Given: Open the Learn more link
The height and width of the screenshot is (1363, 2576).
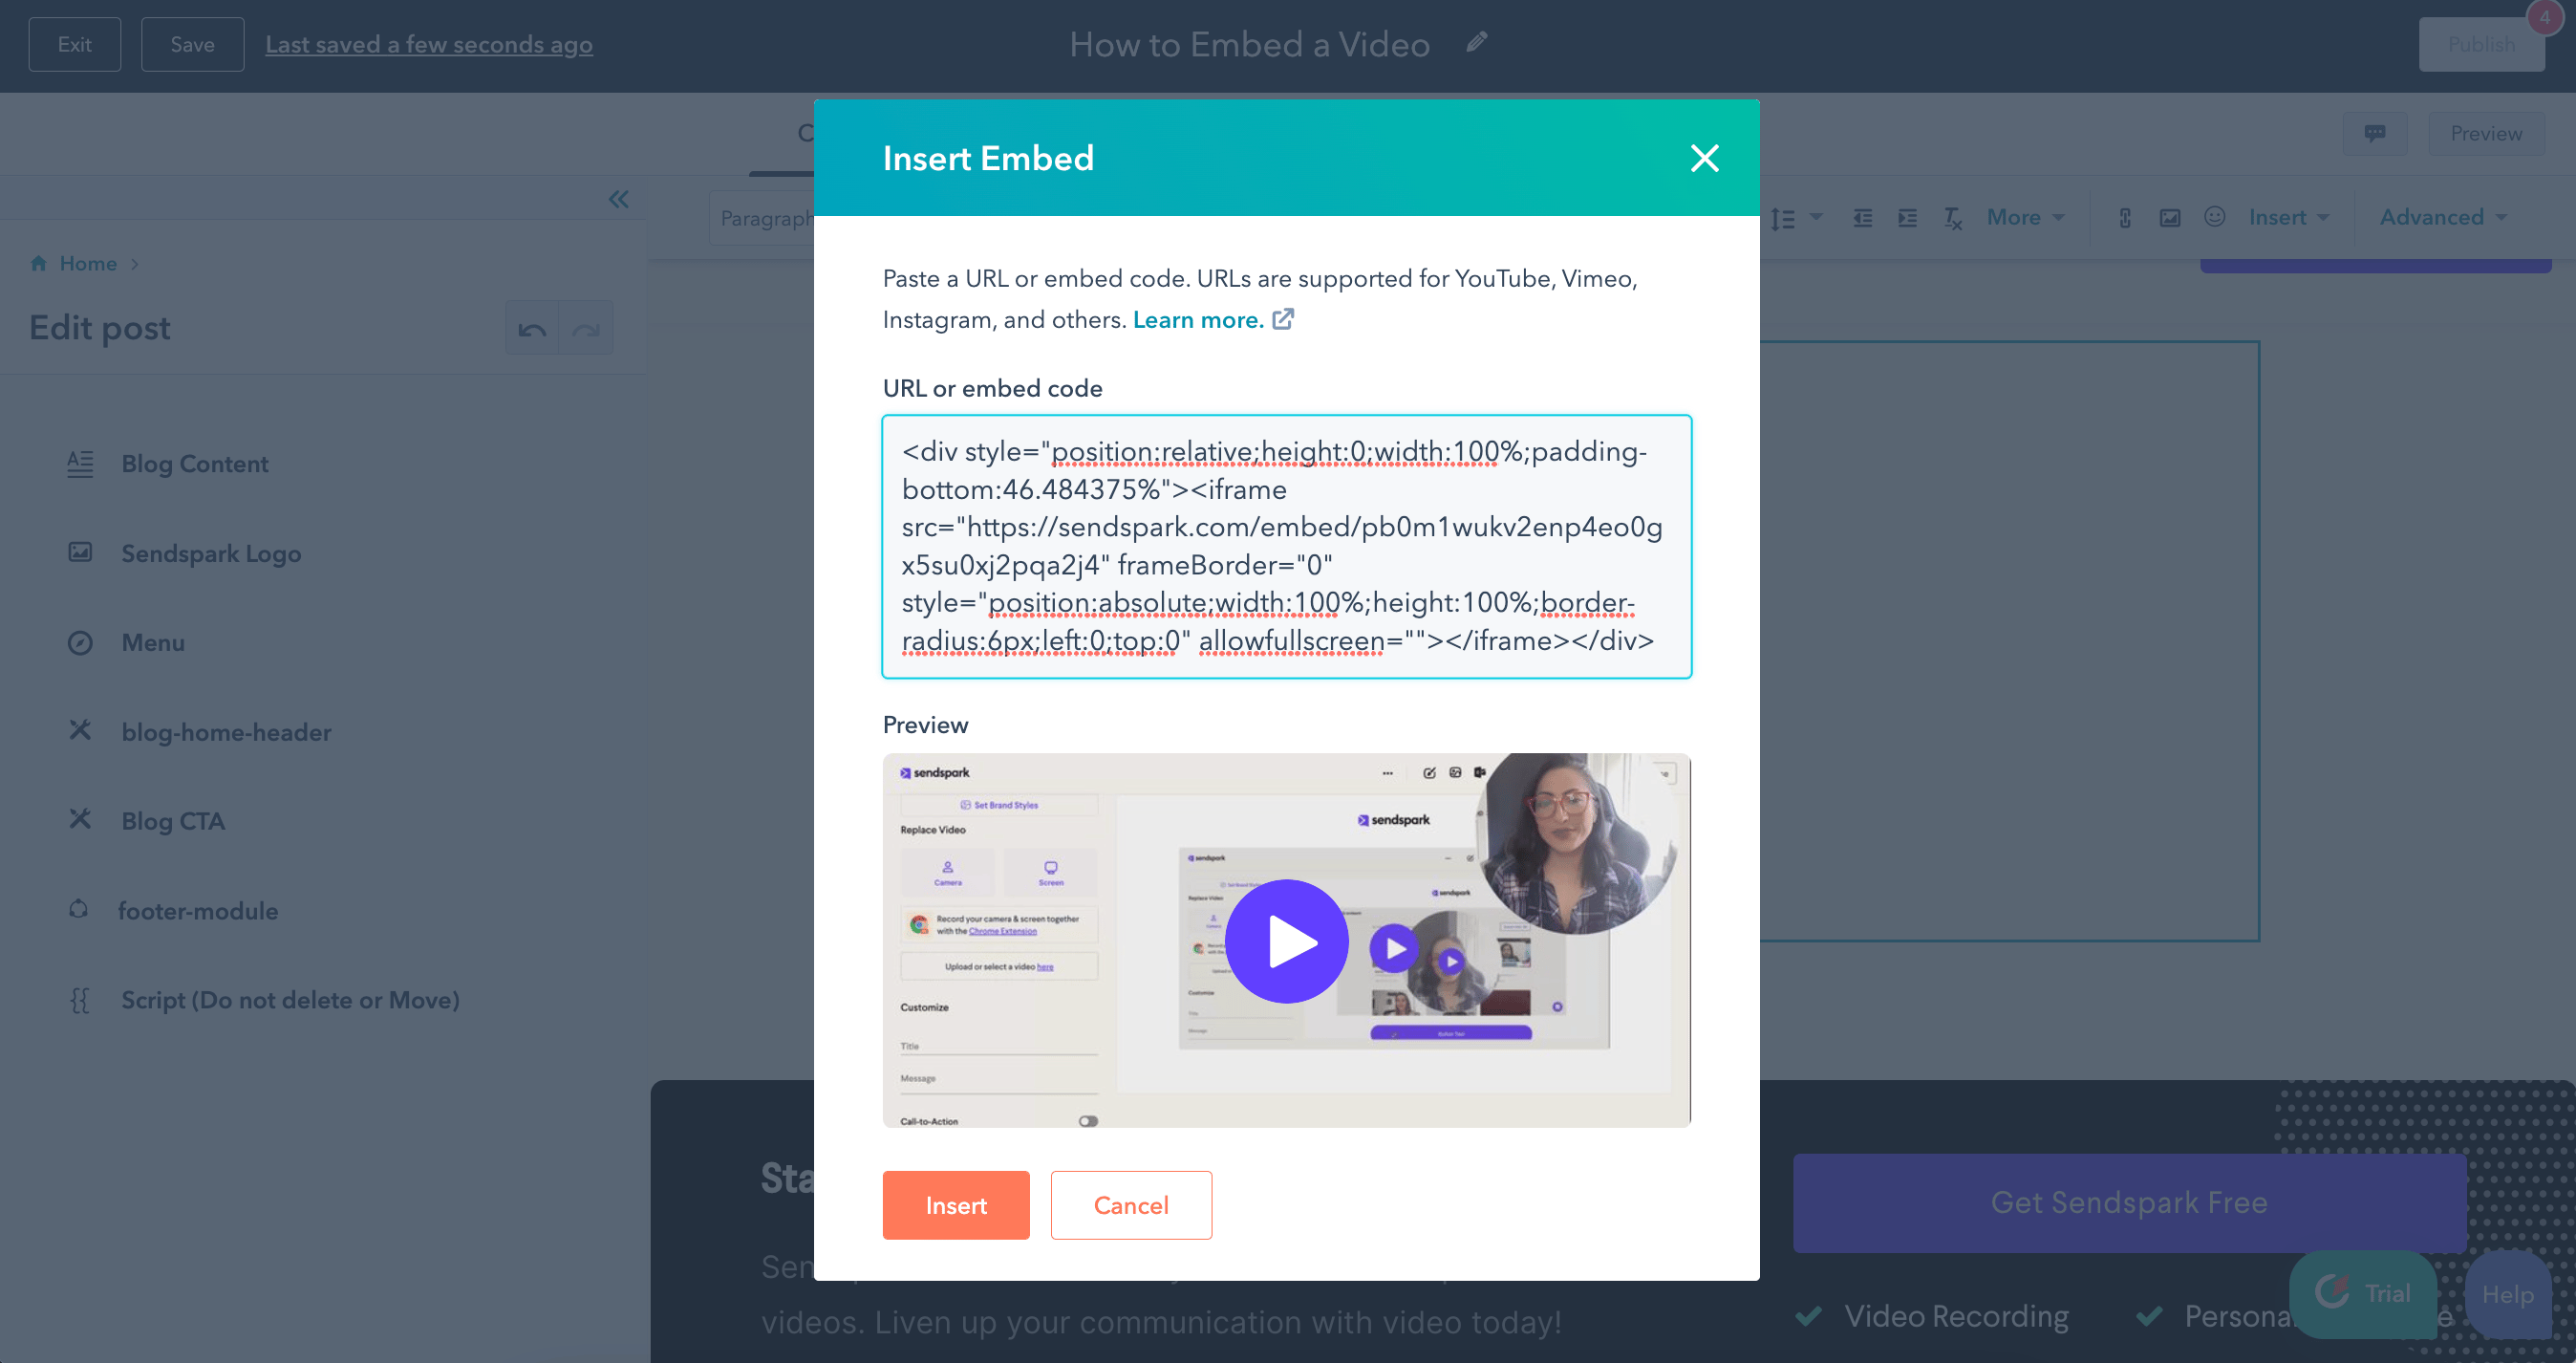Looking at the screenshot, I should [x=1213, y=320].
